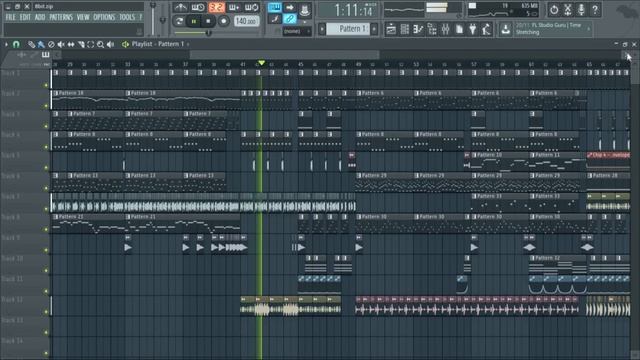Toggle typing keyboard to piano
The width and height of the screenshot is (640, 360).
point(275,7)
